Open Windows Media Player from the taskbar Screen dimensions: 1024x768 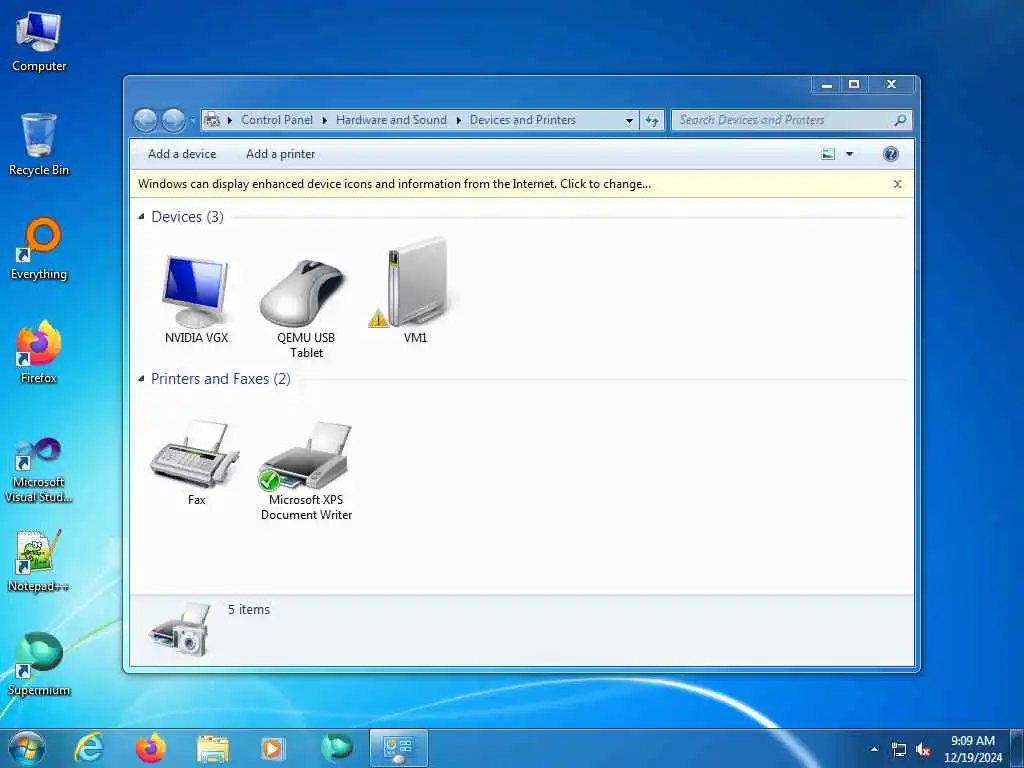click(272, 748)
